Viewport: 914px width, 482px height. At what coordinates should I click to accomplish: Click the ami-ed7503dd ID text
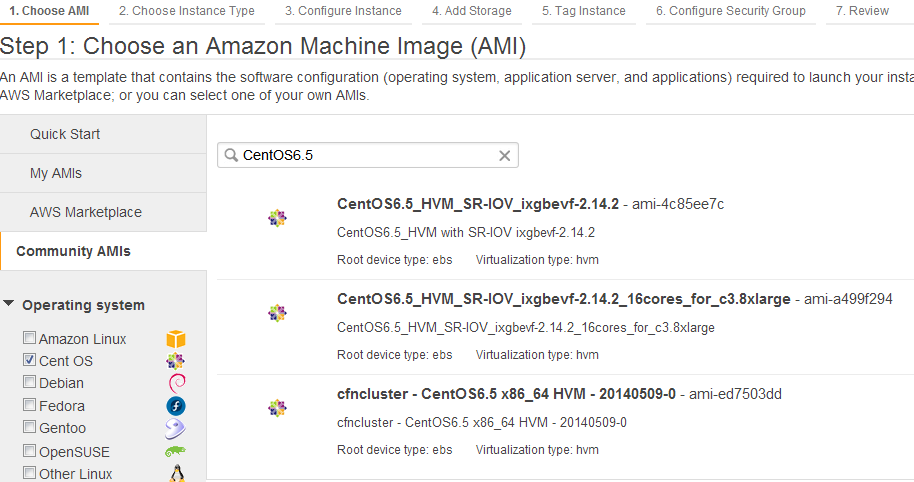click(735, 394)
